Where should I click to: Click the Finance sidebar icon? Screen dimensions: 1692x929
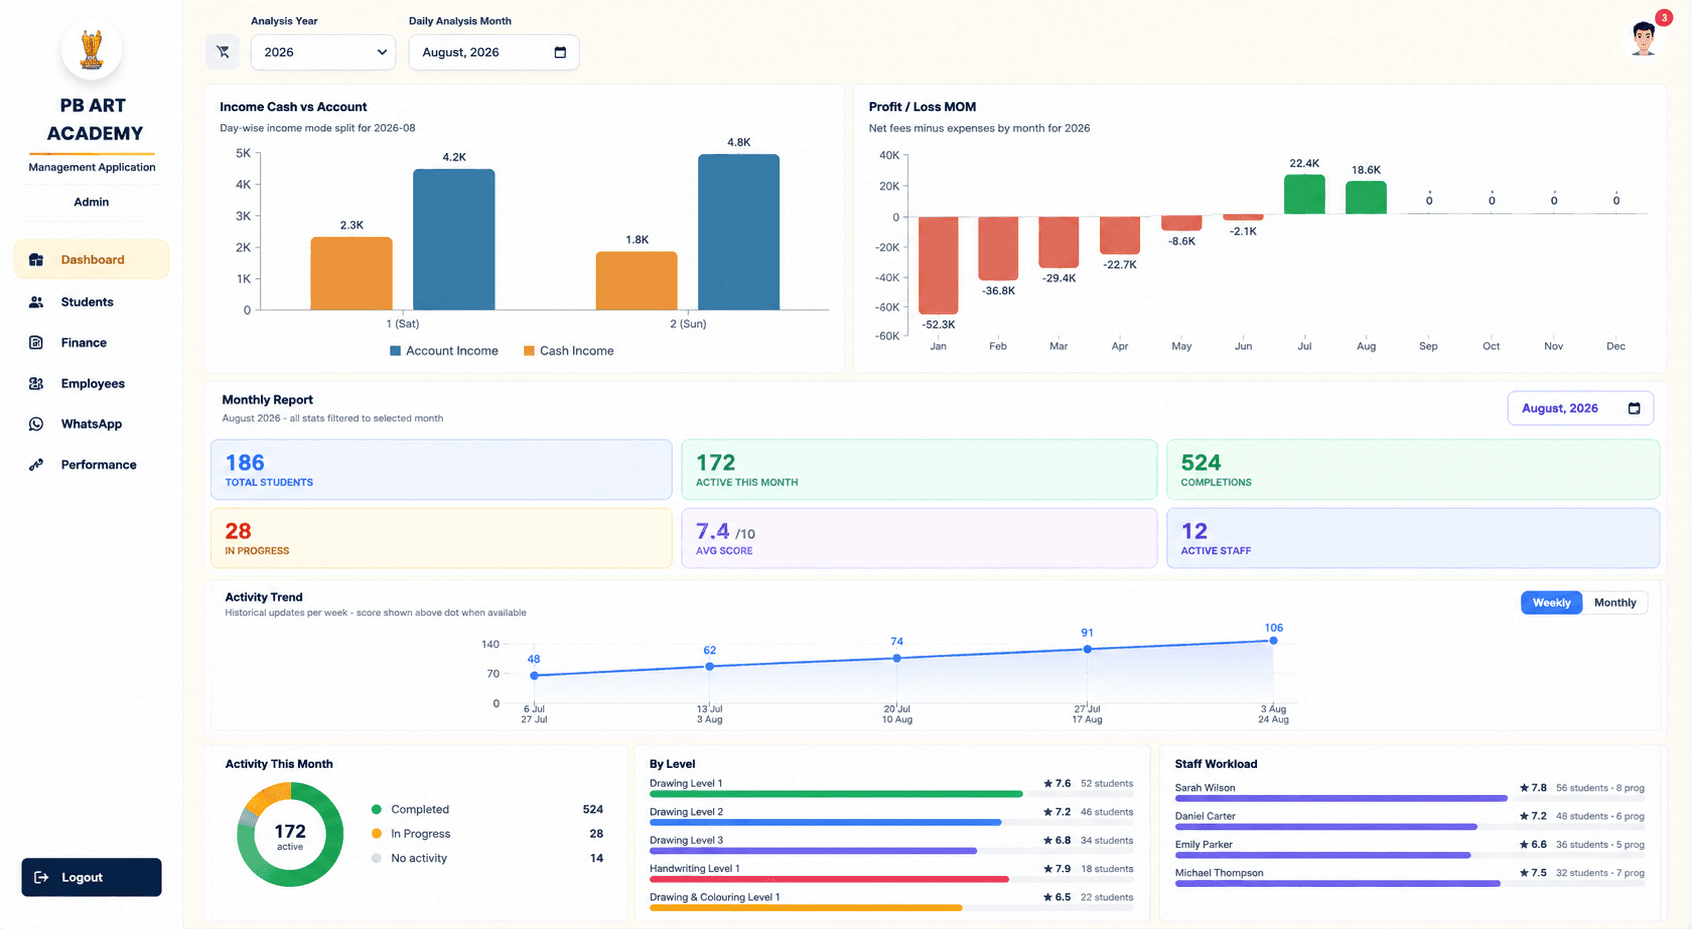pyautogui.click(x=36, y=343)
